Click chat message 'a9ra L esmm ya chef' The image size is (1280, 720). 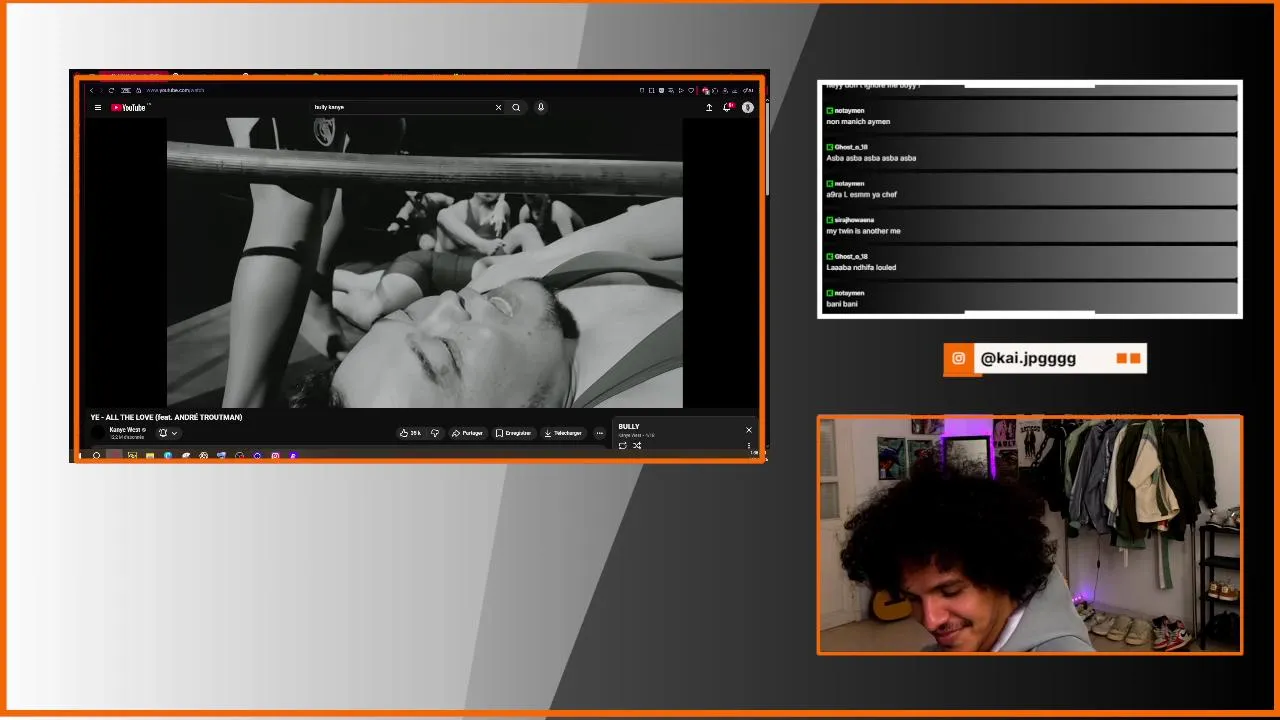coord(861,195)
